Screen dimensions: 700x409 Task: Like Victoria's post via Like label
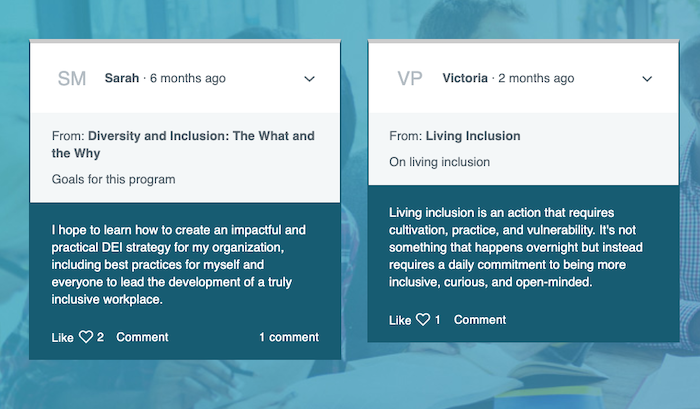(400, 320)
